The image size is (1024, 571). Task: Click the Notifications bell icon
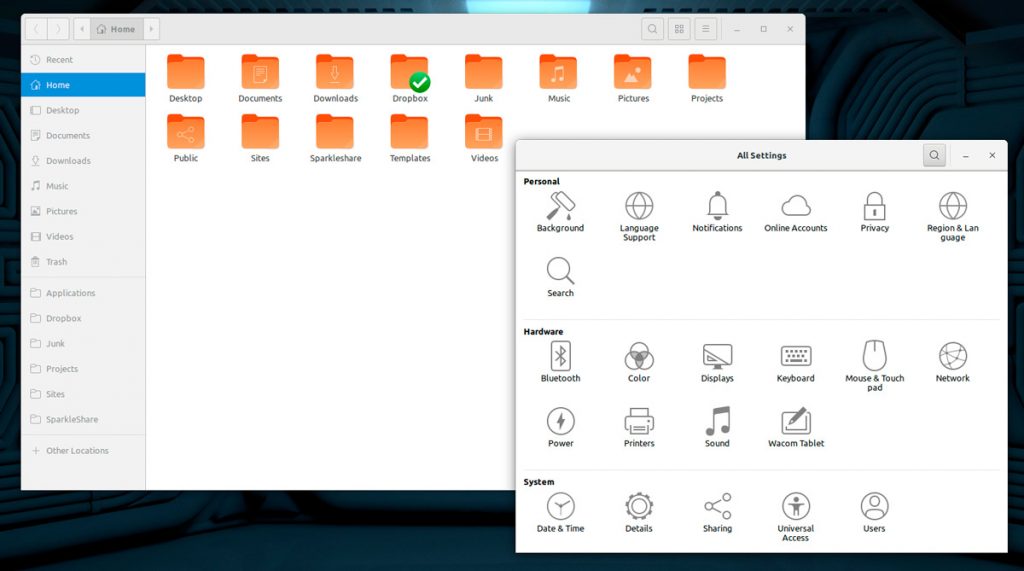tap(717, 207)
